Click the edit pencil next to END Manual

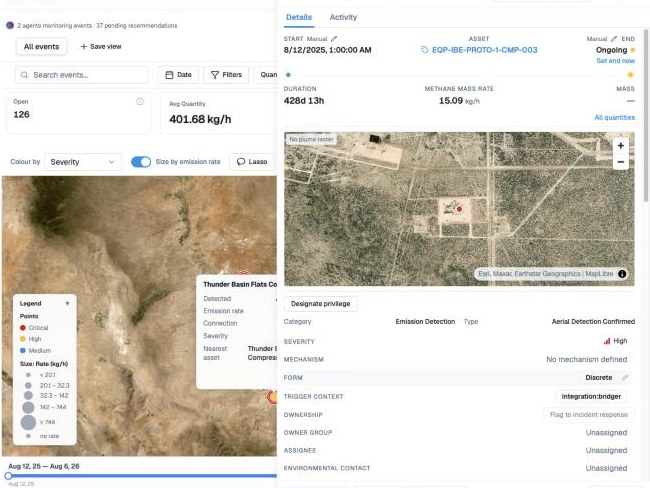[614, 39]
